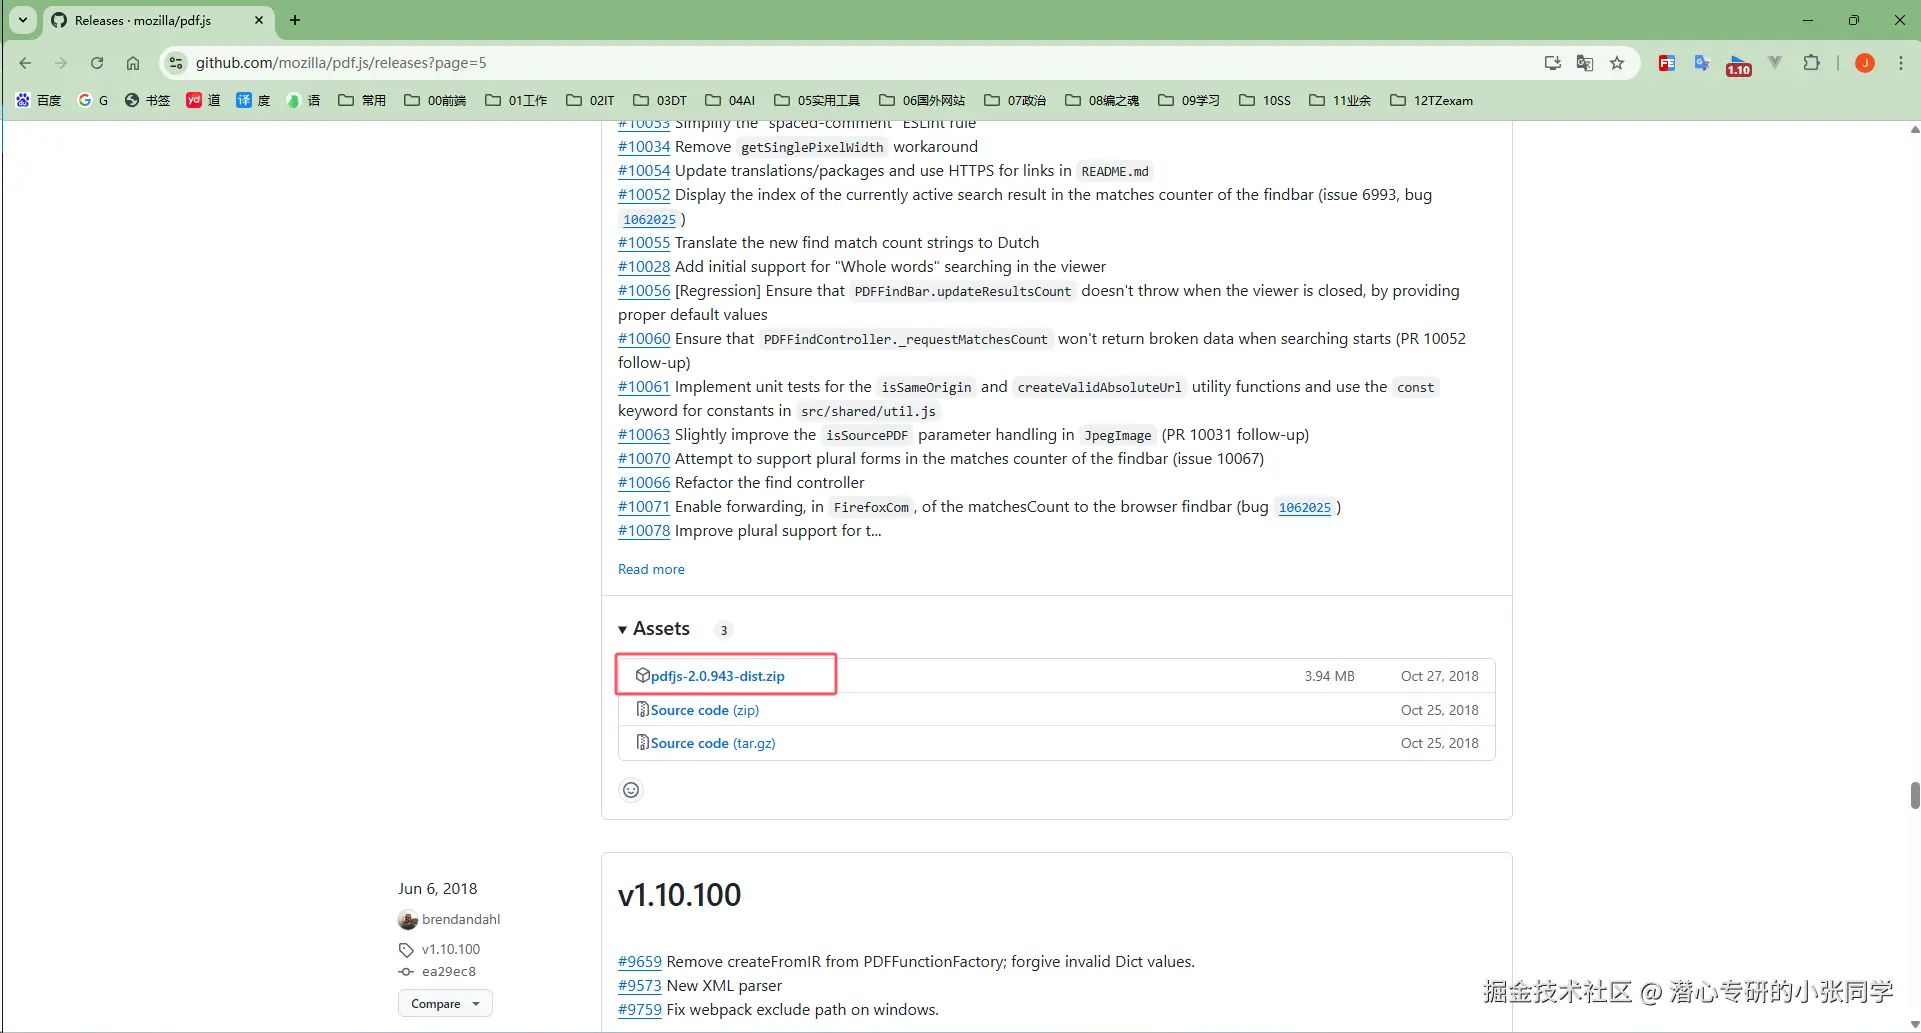Bookmark this page with the star icon
This screenshot has height=1033, width=1921.
tap(1617, 63)
